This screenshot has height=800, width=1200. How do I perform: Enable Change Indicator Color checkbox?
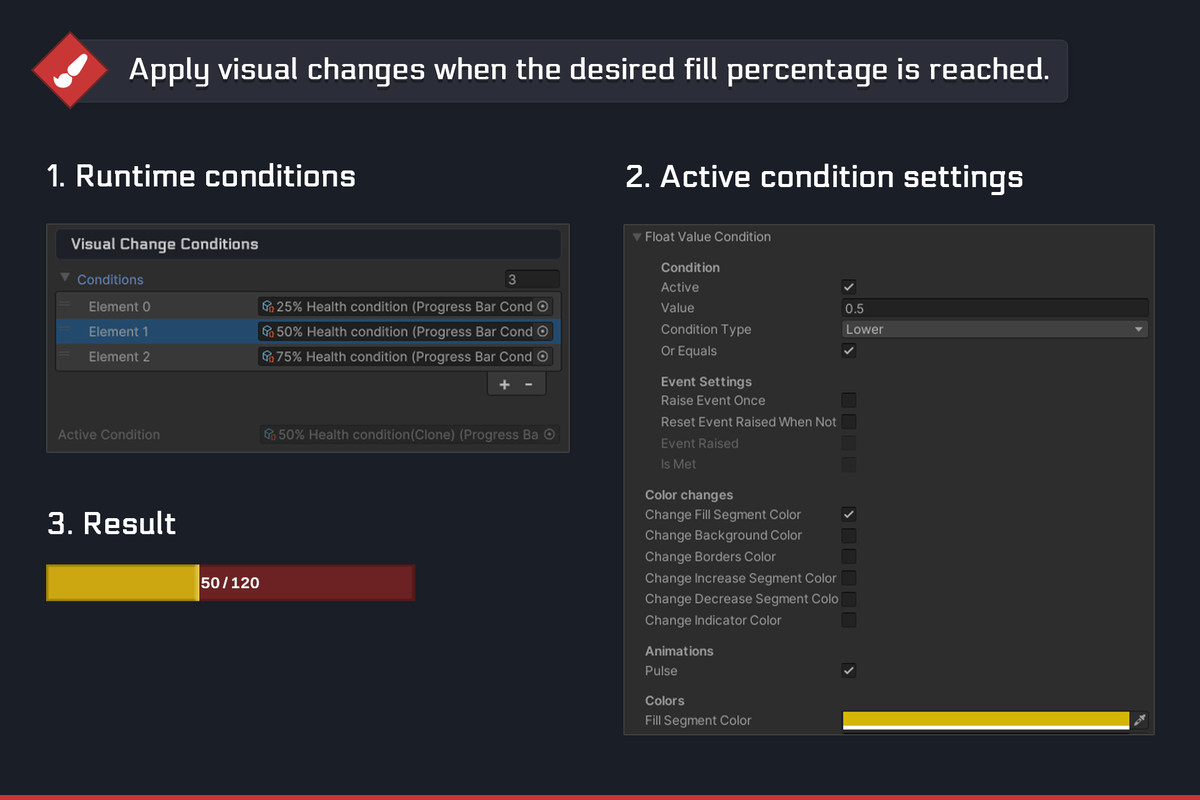tap(849, 620)
